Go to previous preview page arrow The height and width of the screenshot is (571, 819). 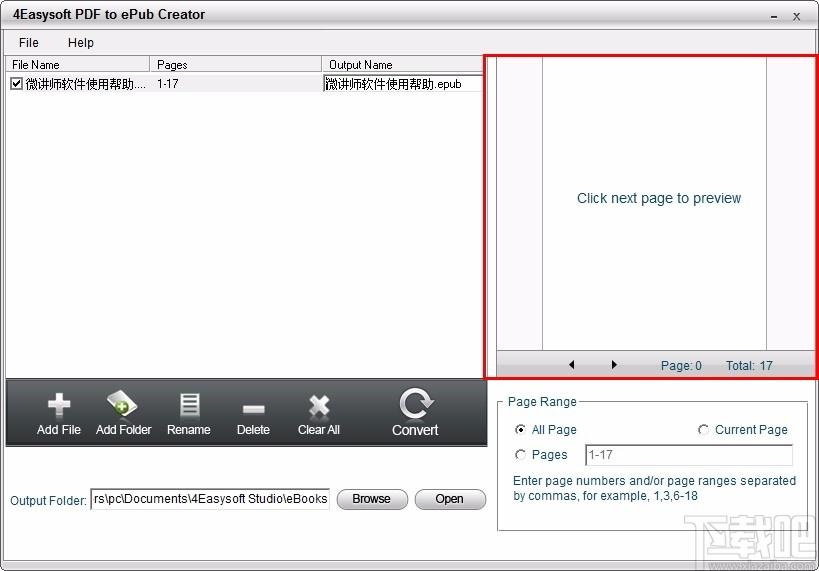pyautogui.click(x=571, y=365)
